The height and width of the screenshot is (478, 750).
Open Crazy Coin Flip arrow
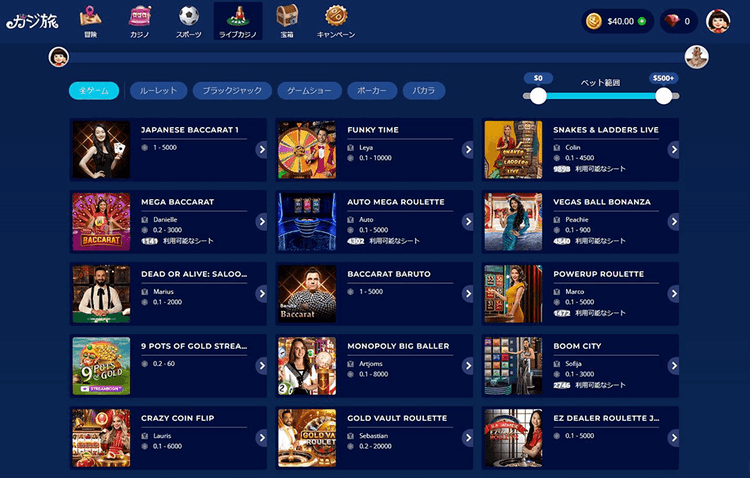click(x=261, y=437)
